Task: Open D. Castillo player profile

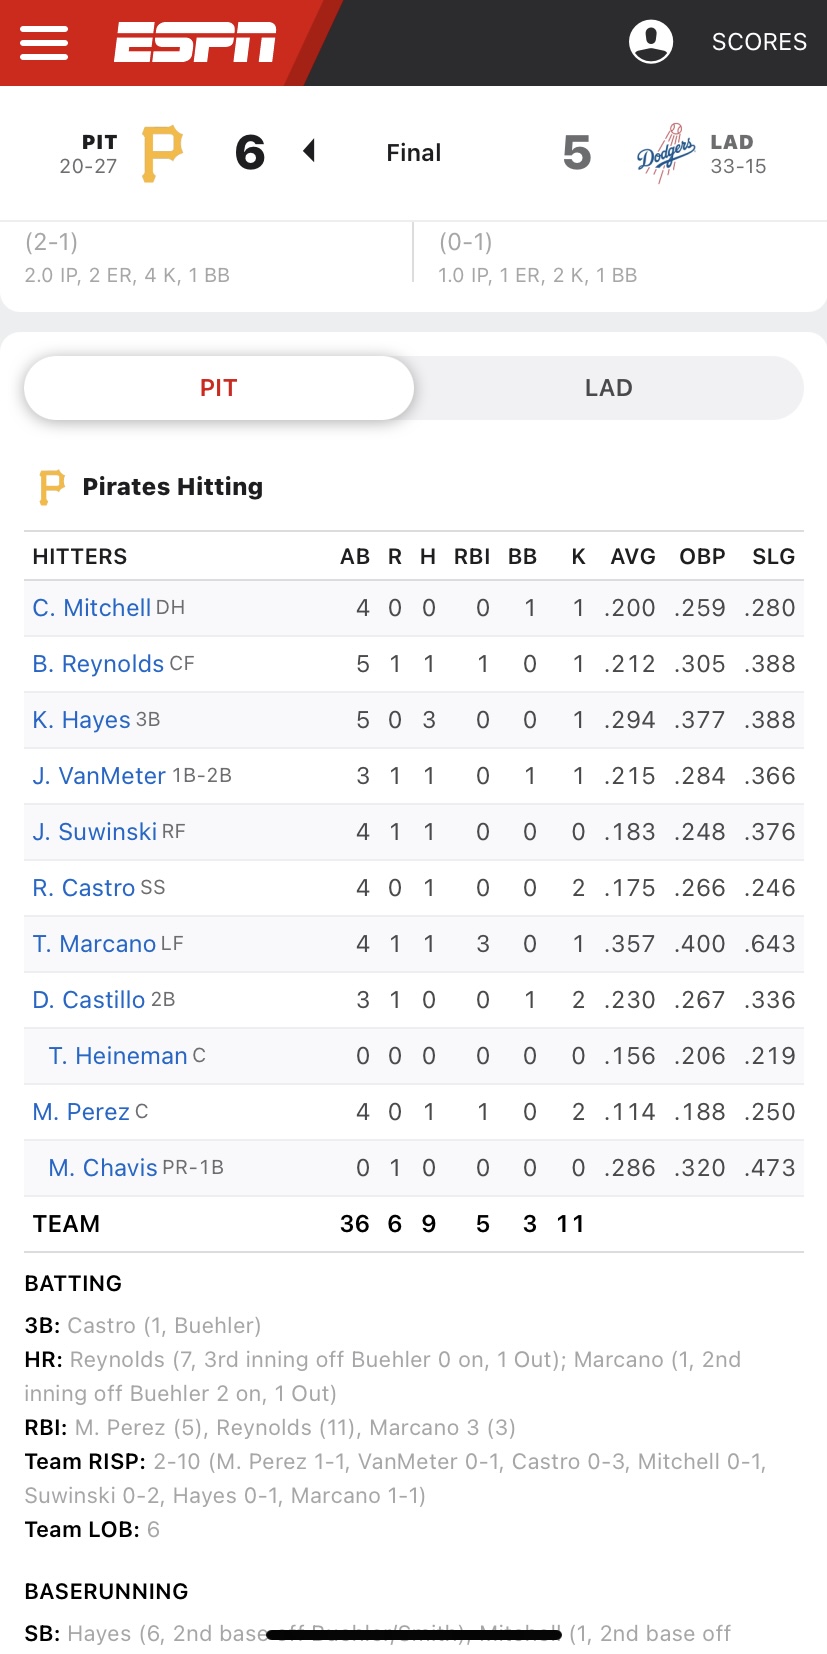Action: click(x=89, y=1000)
